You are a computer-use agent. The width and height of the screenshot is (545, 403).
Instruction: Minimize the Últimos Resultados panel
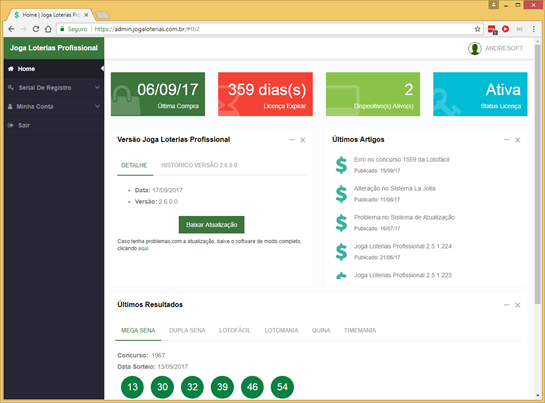(x=506, y=305)
